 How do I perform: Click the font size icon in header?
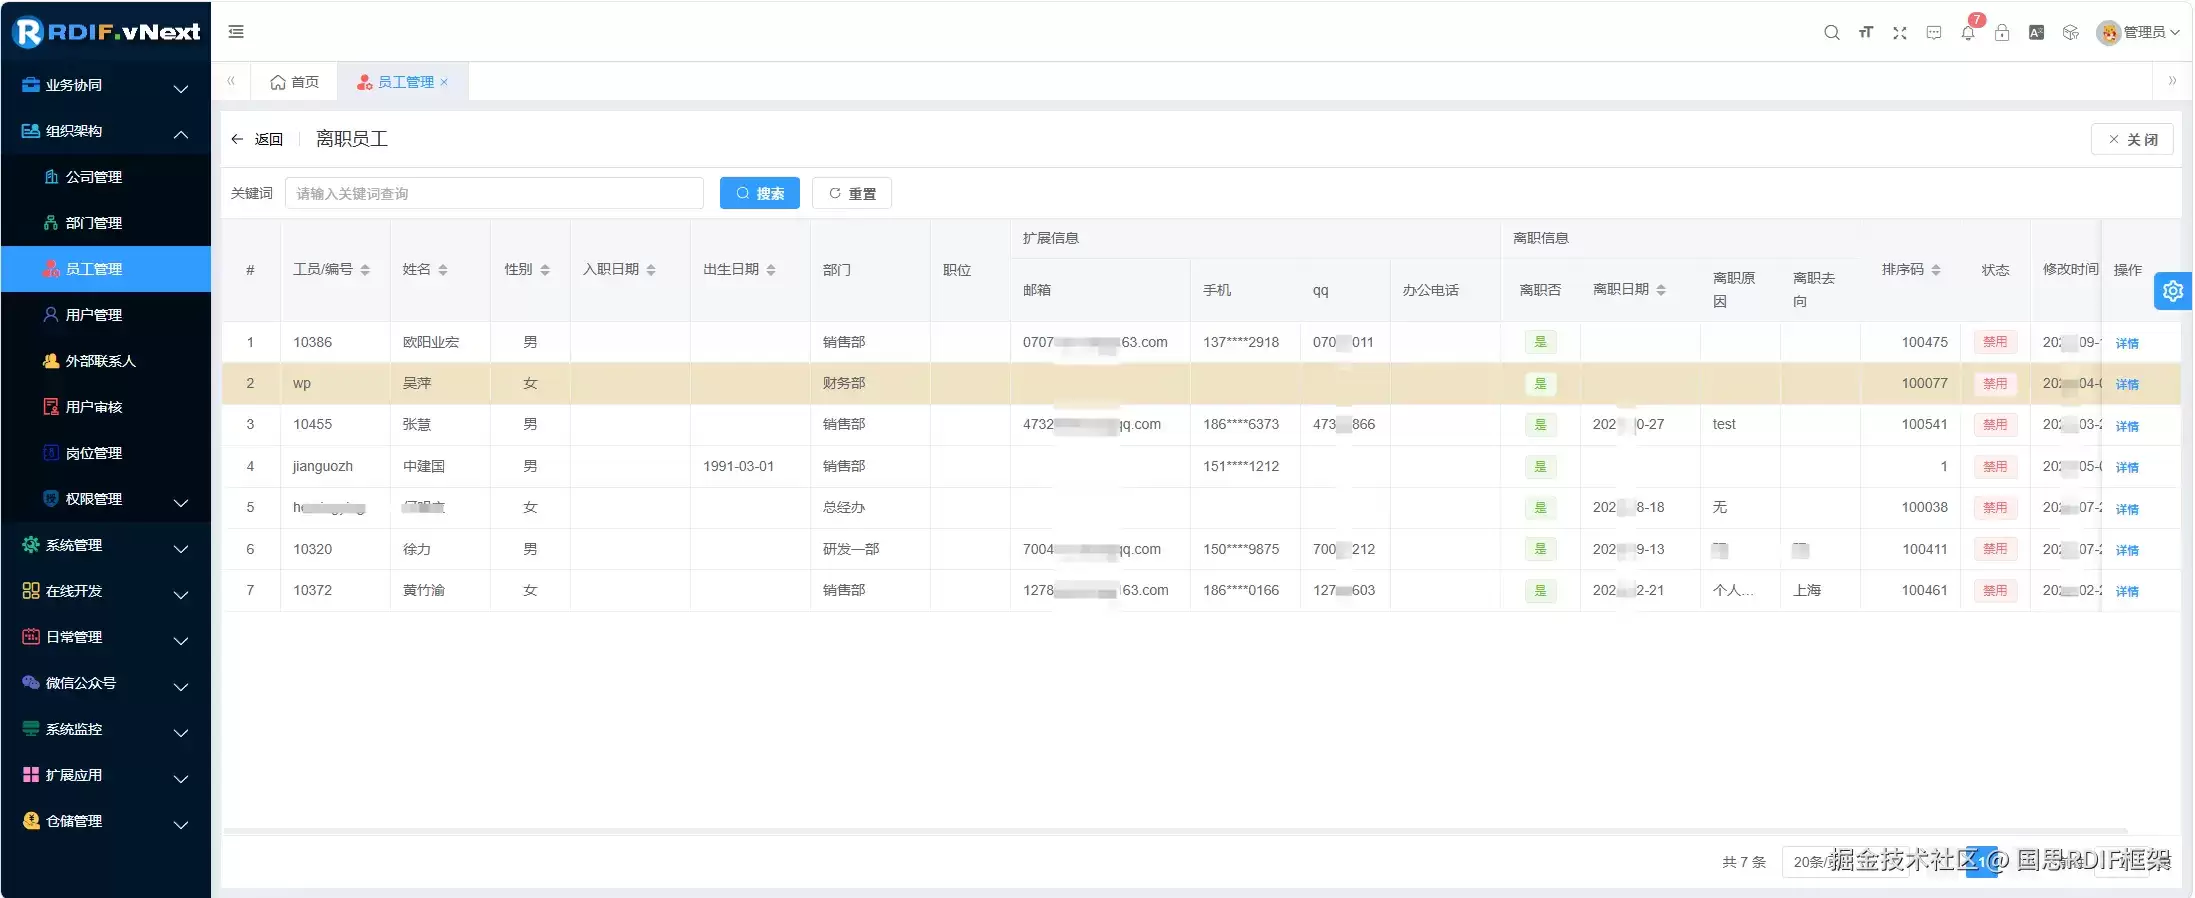tap(1866, 32)
